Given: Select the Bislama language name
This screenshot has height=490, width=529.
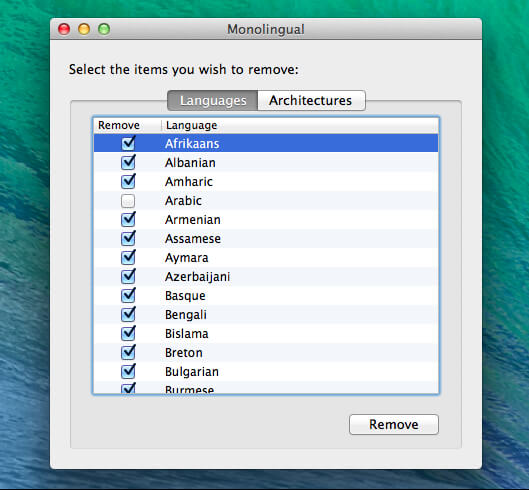Looking at the screenshot, I should pyautogui.click(x=187, y=334).
